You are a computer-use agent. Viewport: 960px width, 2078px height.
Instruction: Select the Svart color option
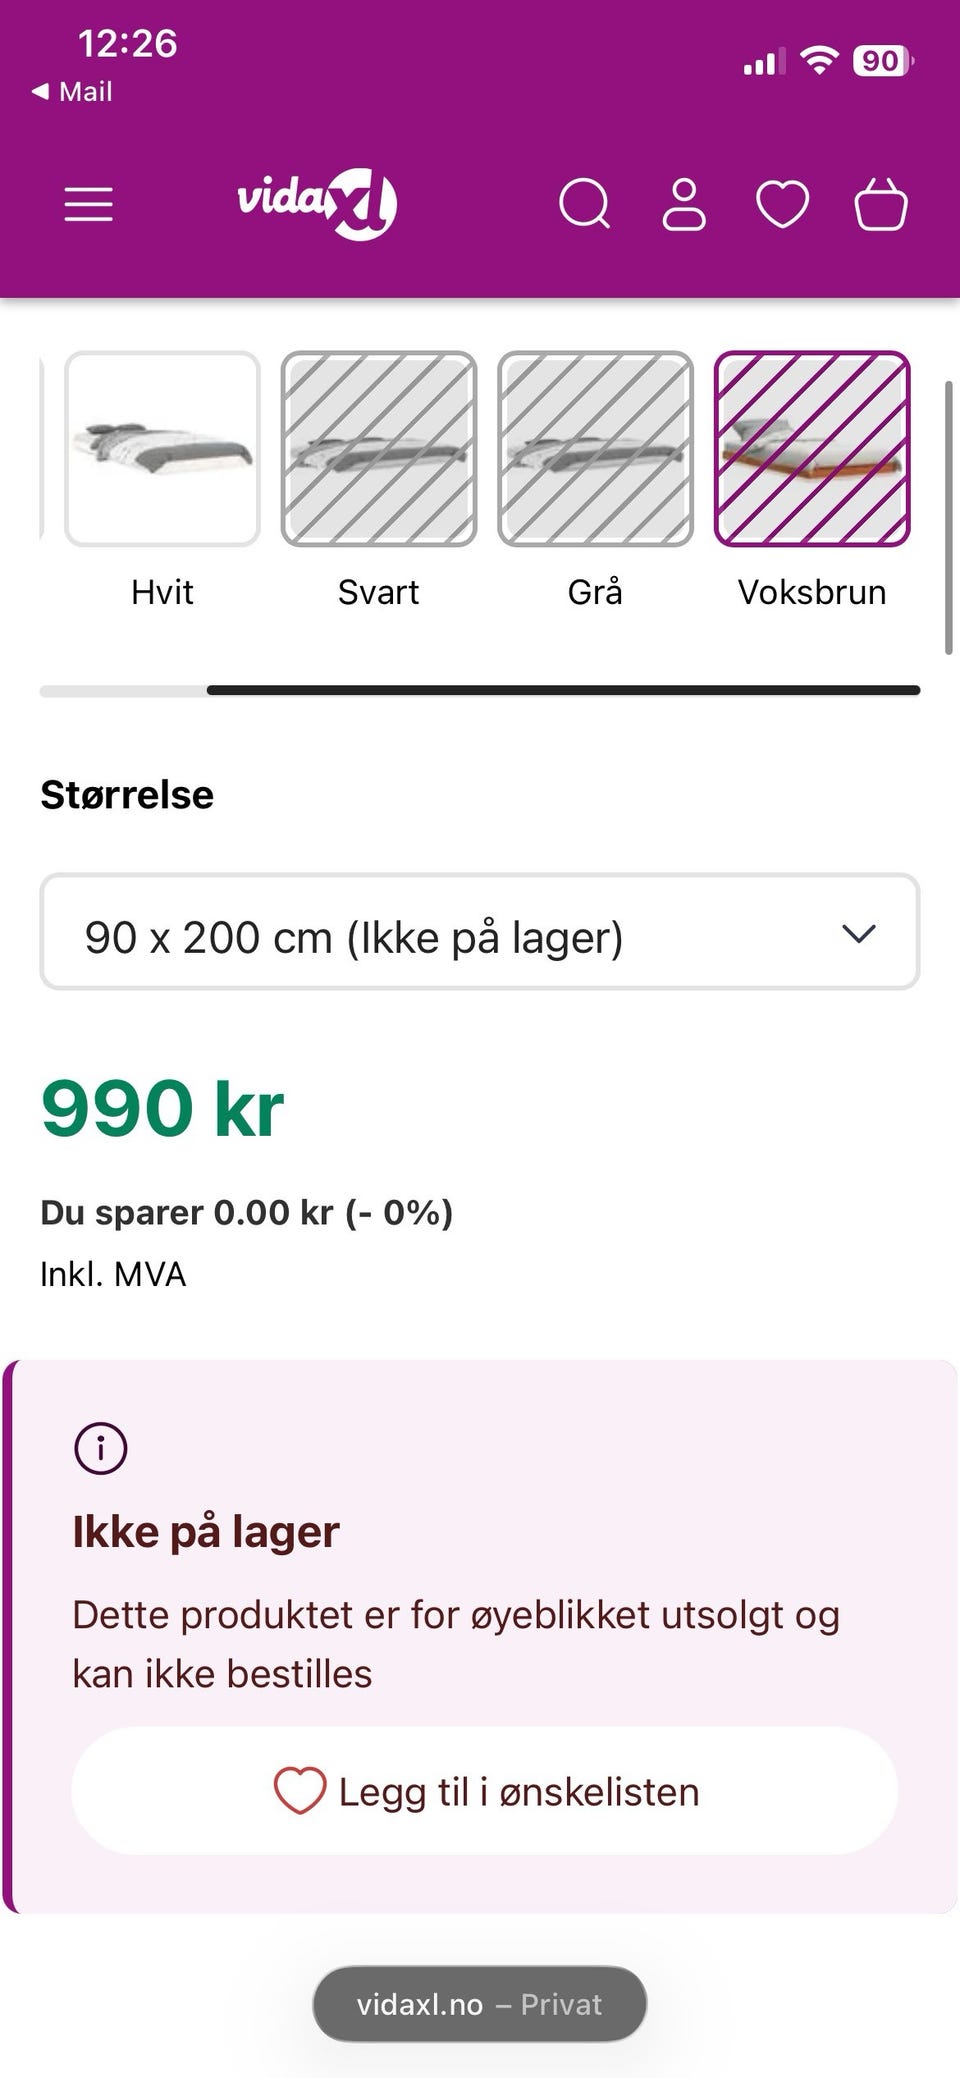[x=379, y=449]
